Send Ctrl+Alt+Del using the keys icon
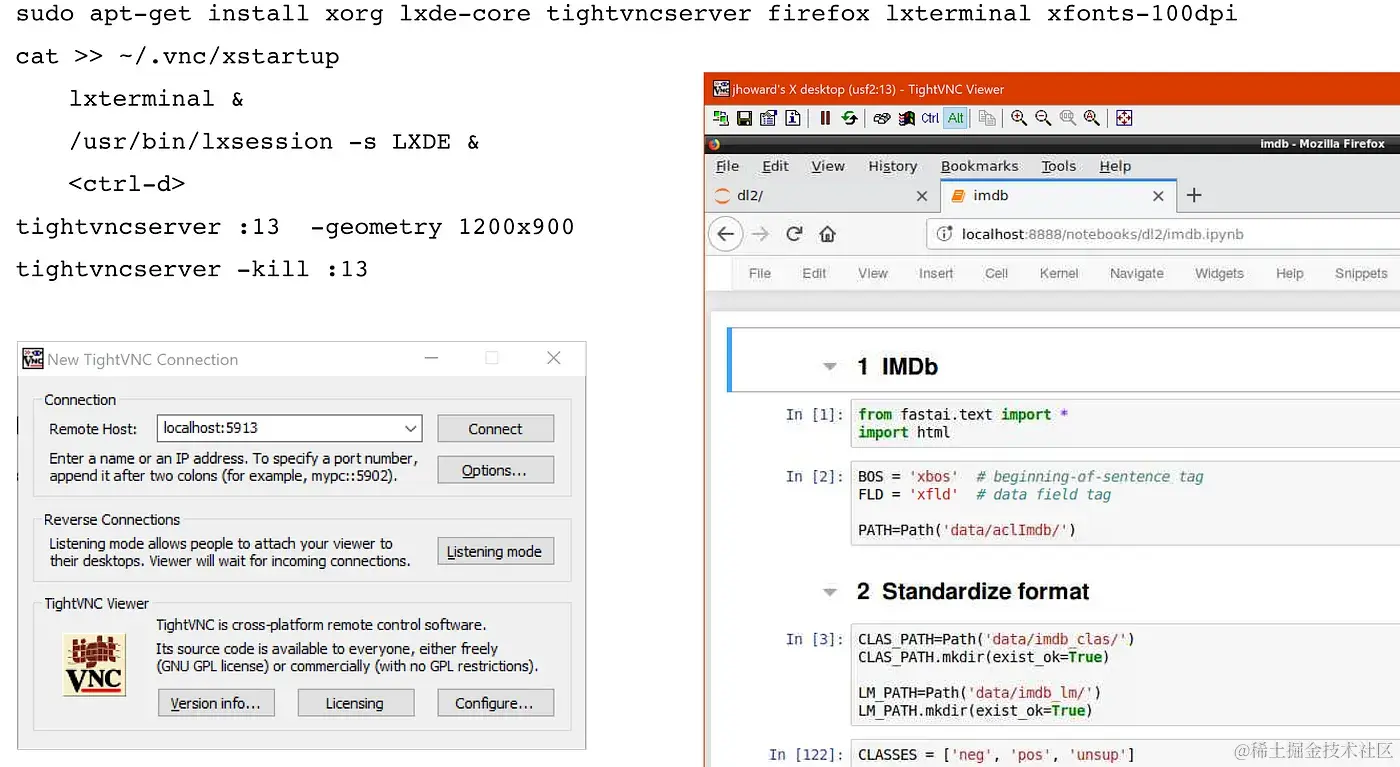1400x767 pixels. click(882, 118)
